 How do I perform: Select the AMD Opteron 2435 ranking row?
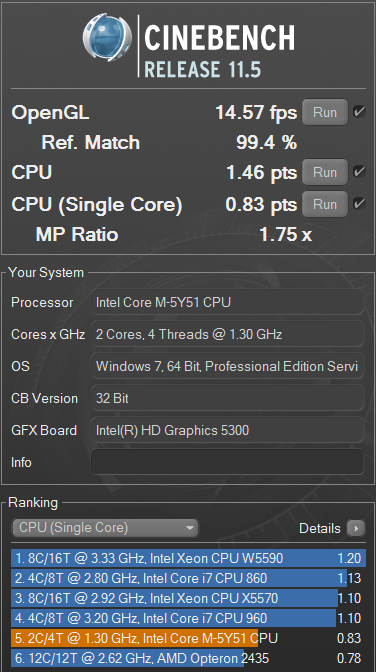188,658
